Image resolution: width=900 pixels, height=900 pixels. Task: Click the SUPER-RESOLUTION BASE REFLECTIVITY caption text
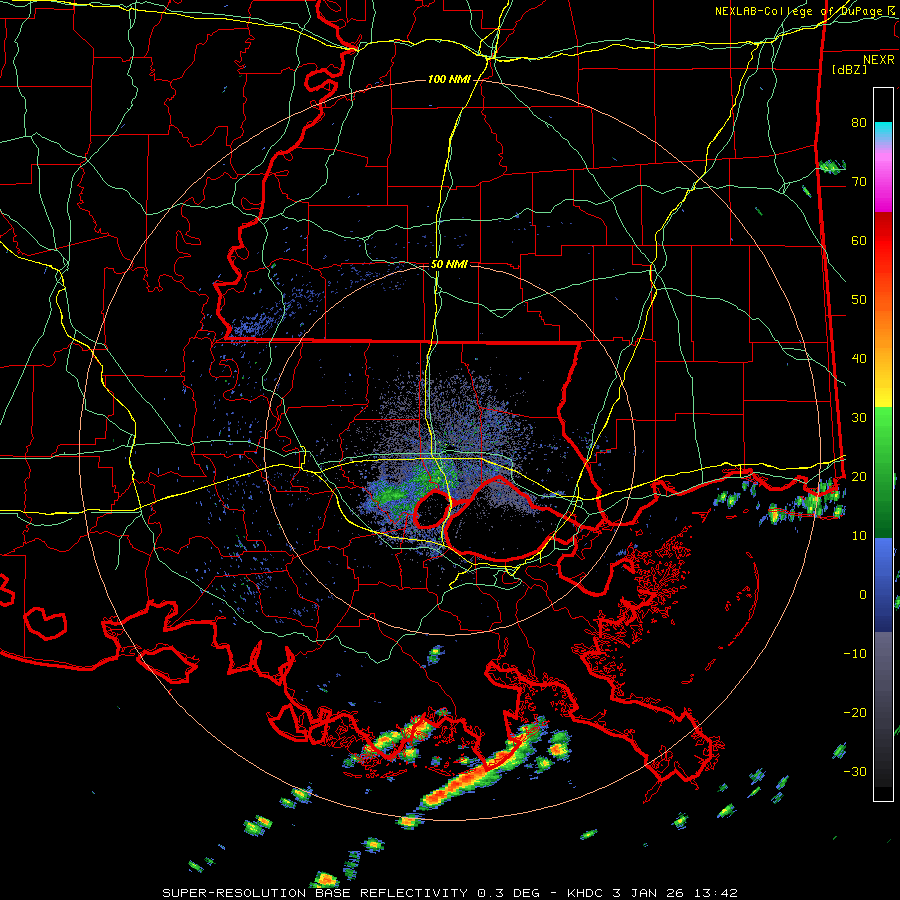click(315, 893)
